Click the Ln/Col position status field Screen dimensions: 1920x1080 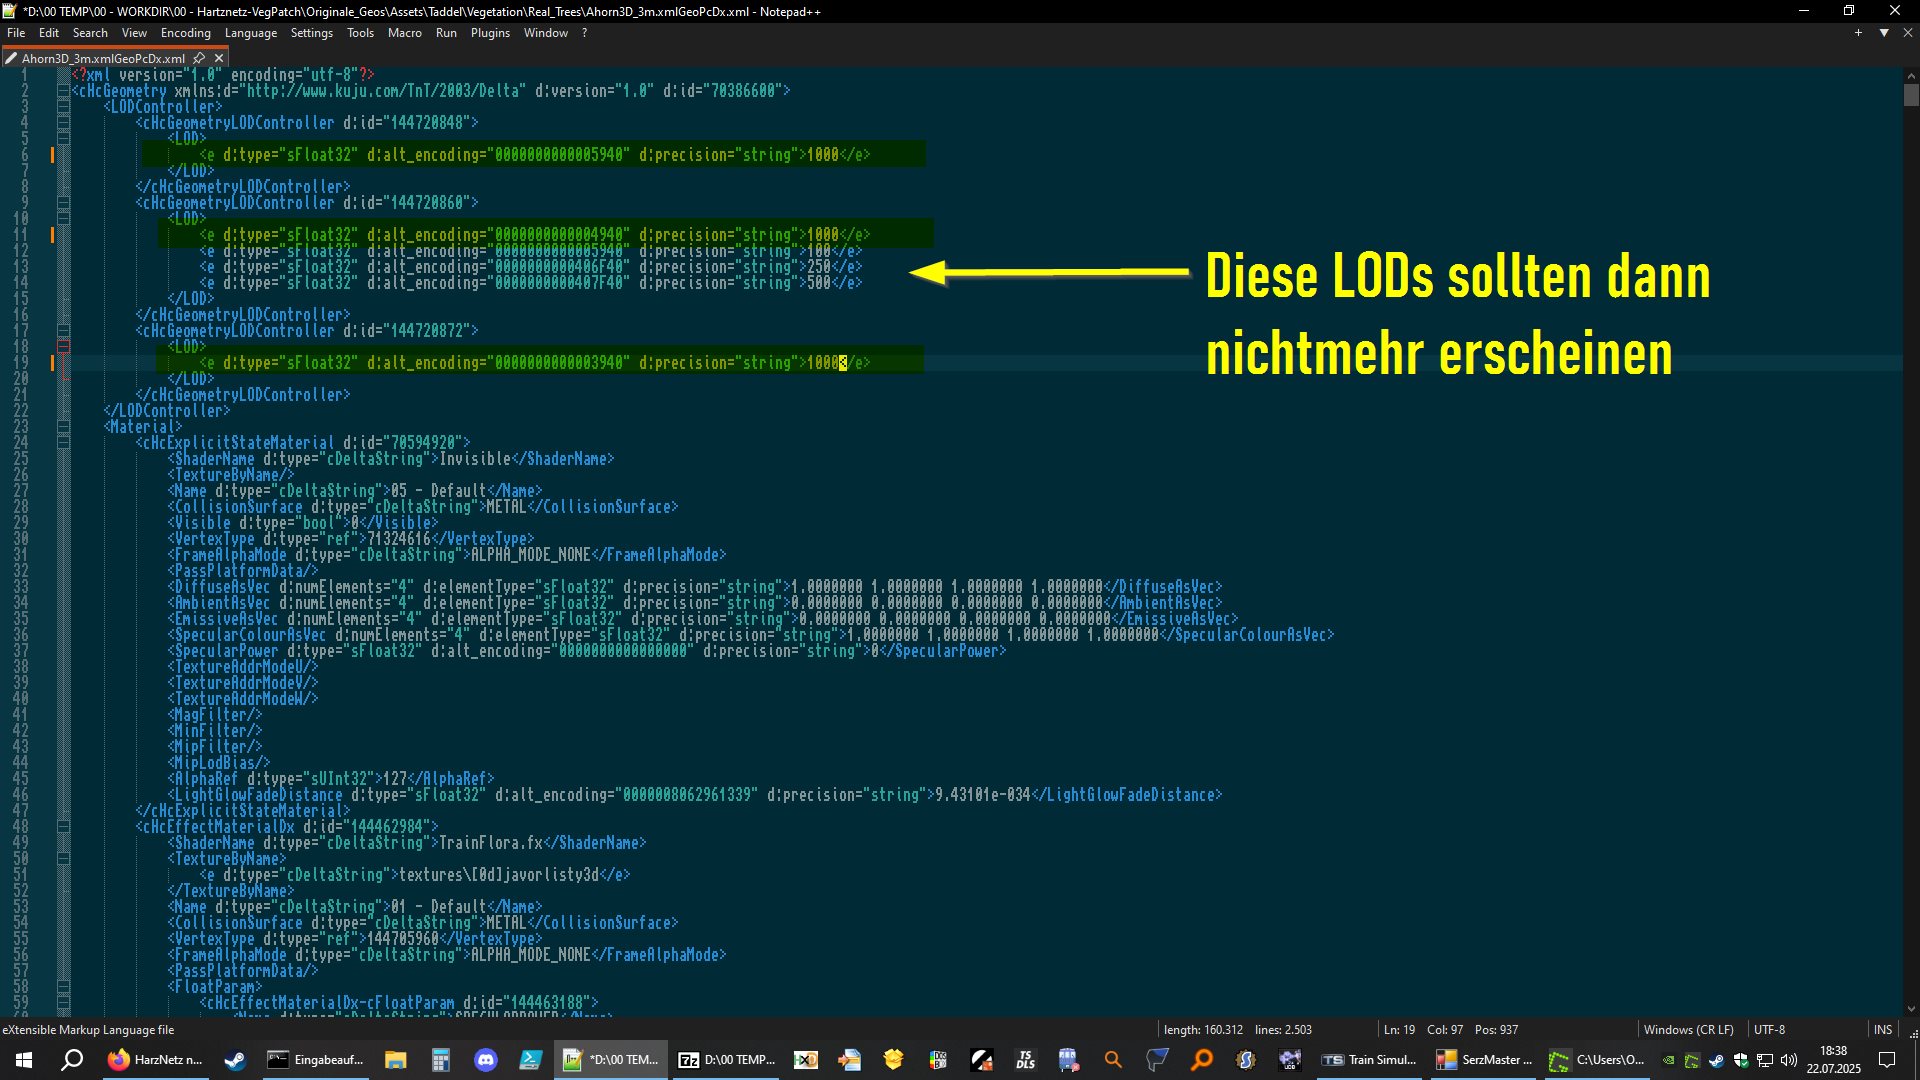(1450, 1029)
